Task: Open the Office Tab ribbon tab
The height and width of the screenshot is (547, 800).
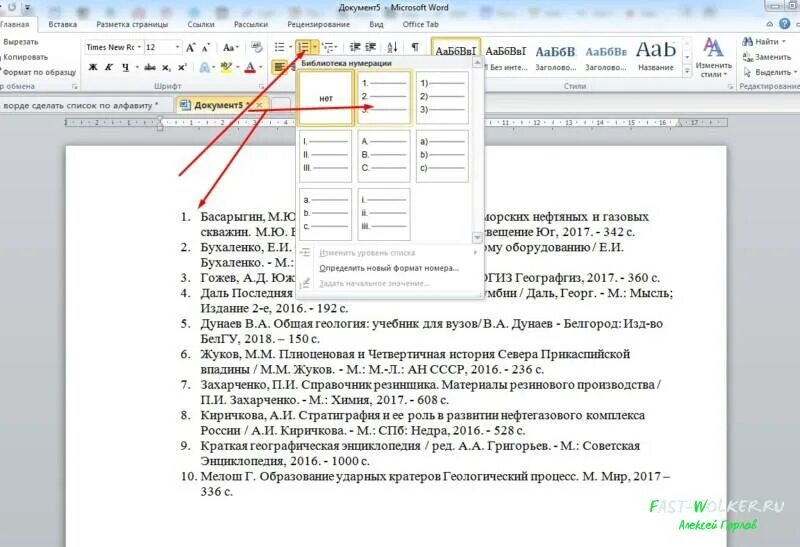Action: [x=420, y=24]
